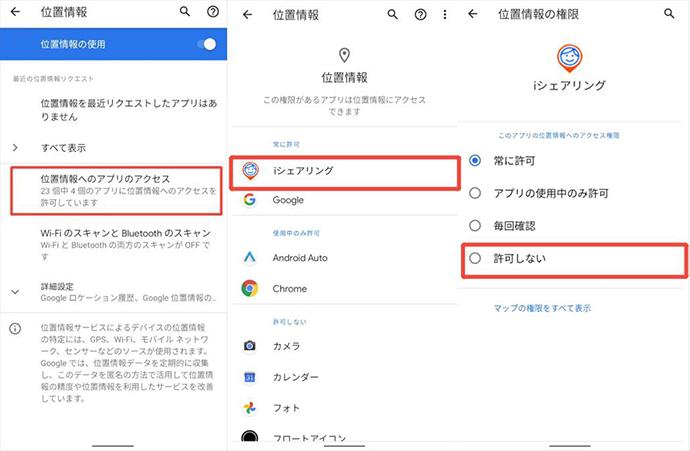Screen dimensions: 690x451
Task: Open the three-dot overflow menu
Action: coord(445,15)
